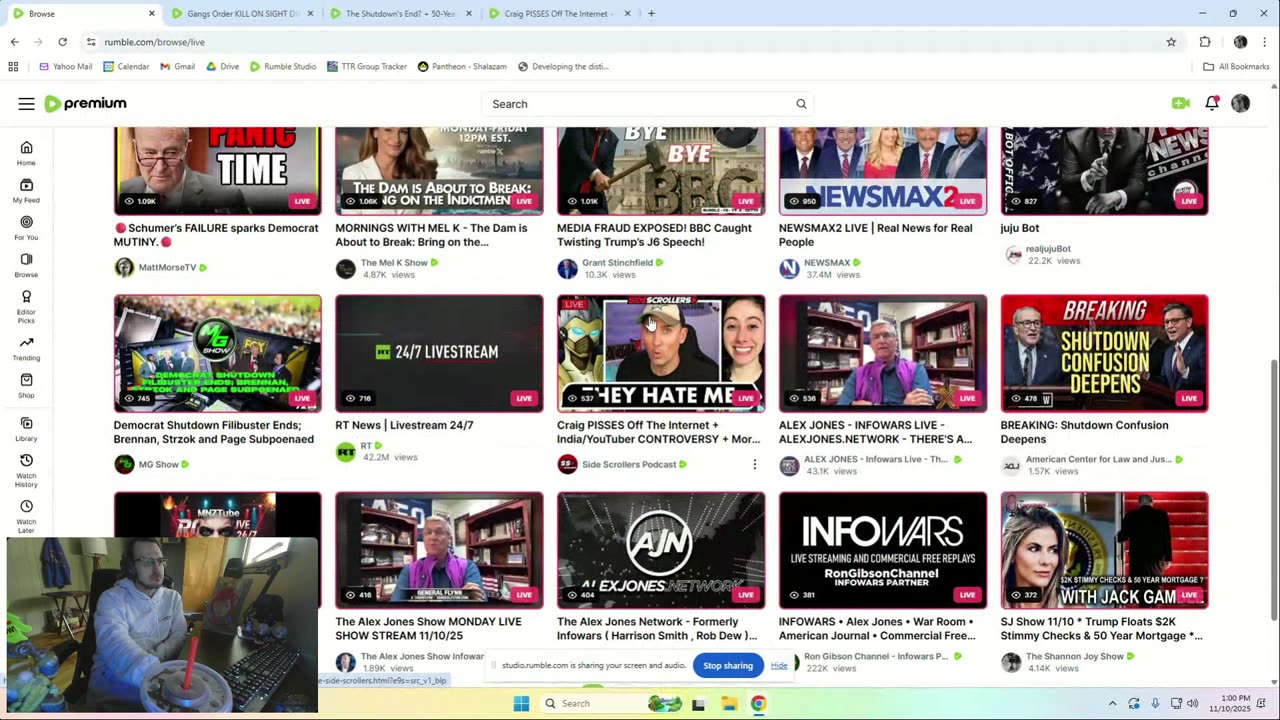Open My Feed in sidebar
This screenshot has height=720, width=1280.
pos(26,190)
